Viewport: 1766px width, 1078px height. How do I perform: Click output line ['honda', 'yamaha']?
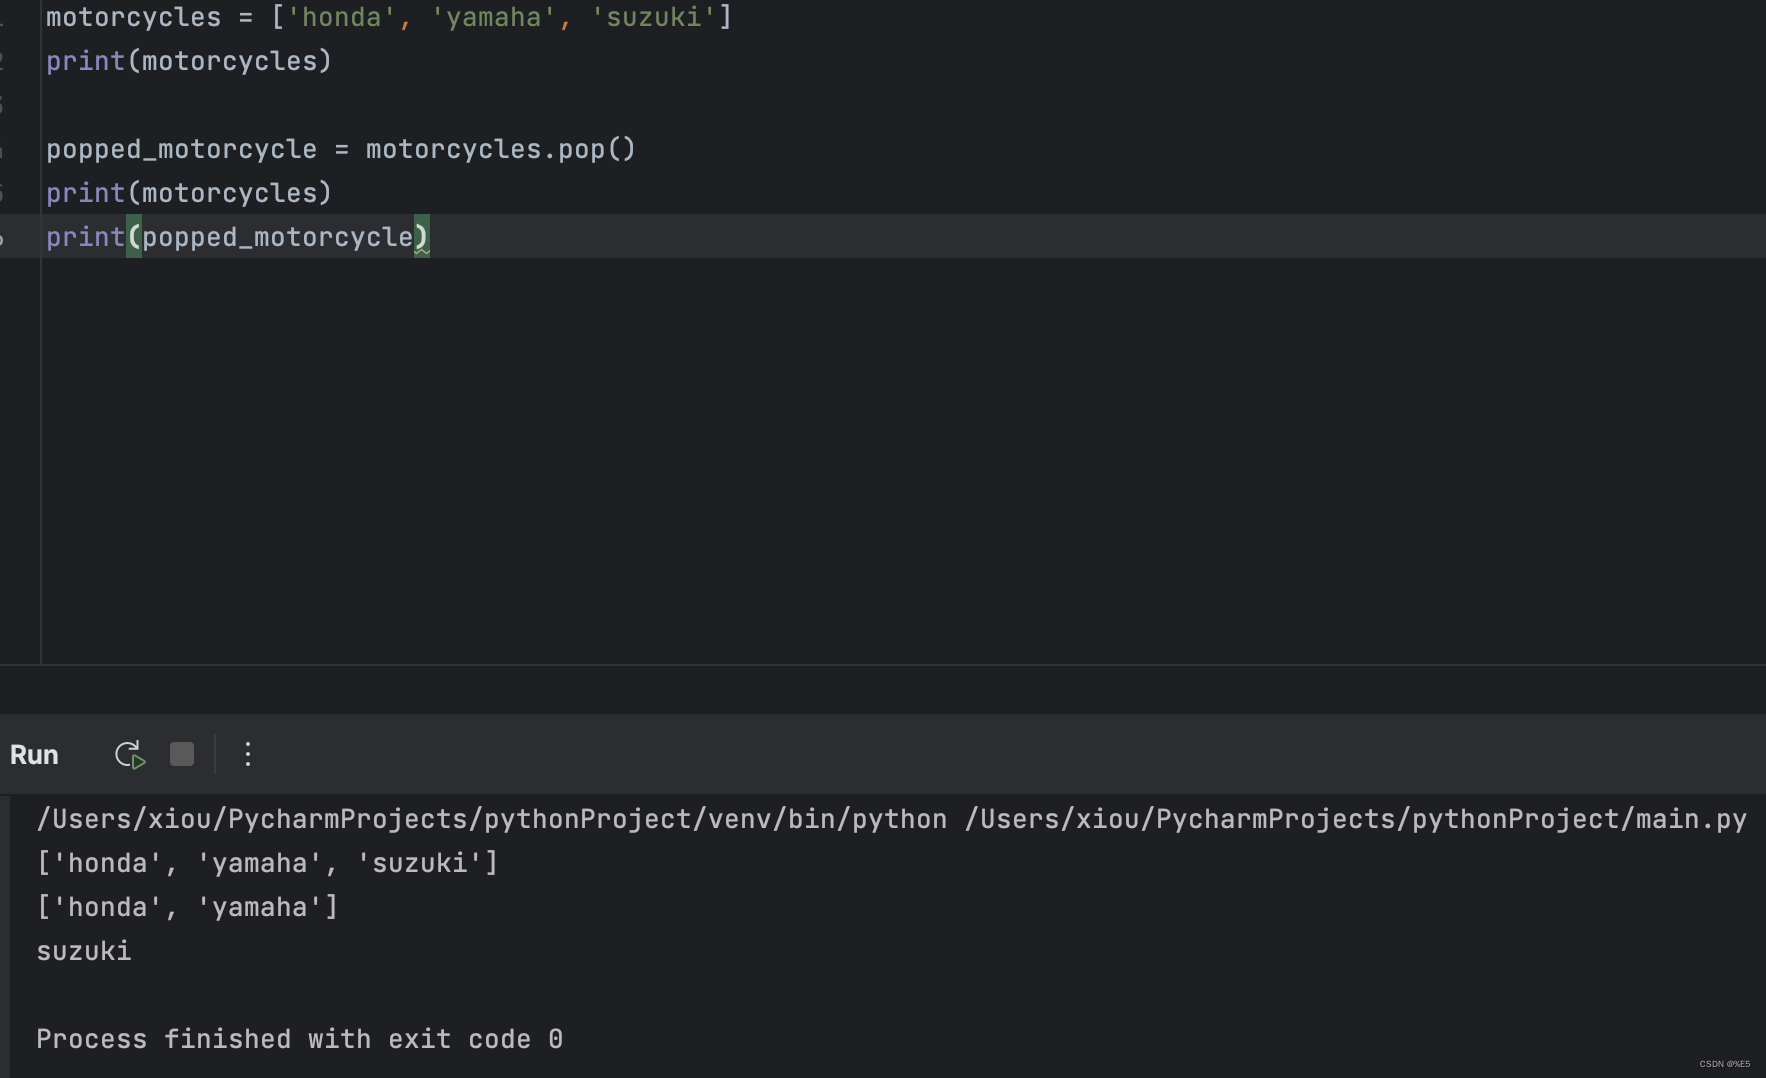coord(188,907)
